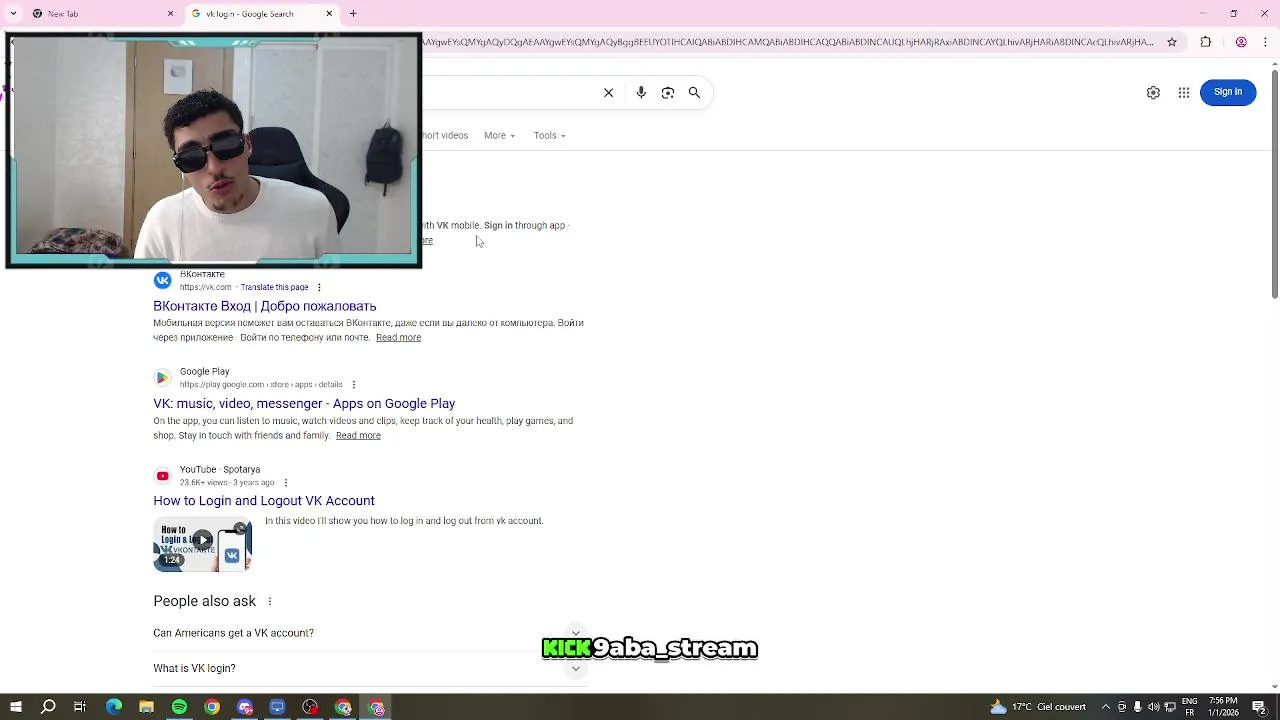This screenshot has width=1280, height=720.
Task: Open options menu for the Google Play result
Action: click(x=353, y=385)
